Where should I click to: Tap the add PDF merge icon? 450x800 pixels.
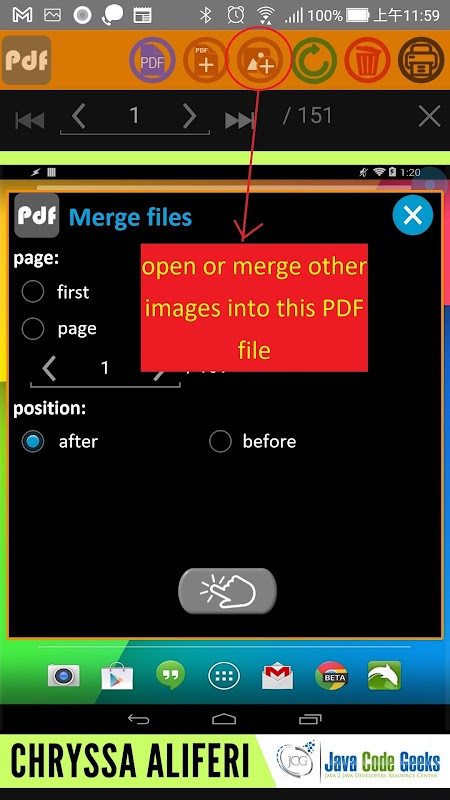click(206, 61)
